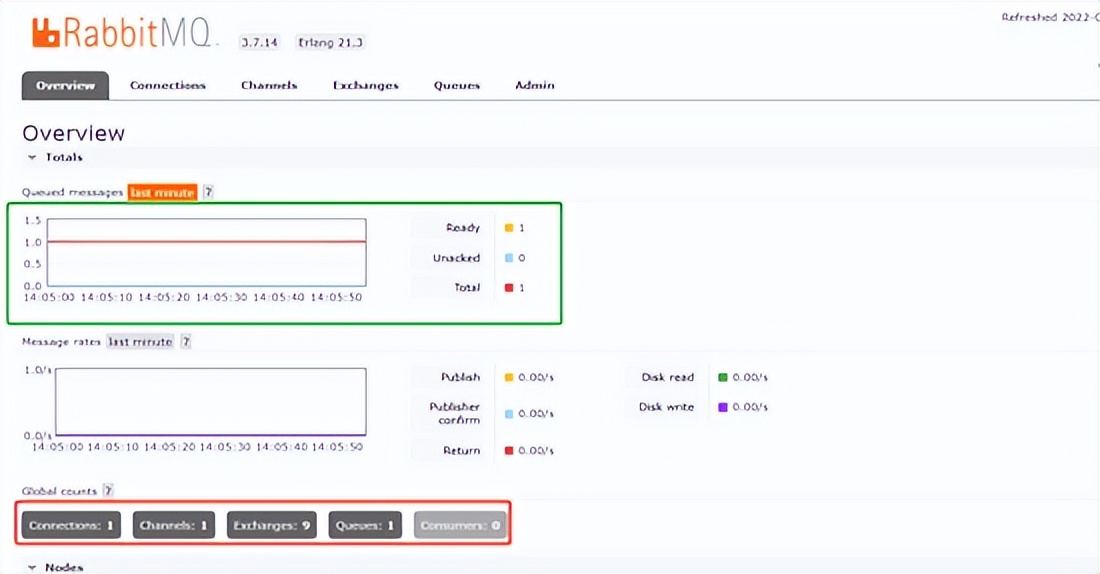Click the yellow Ready swatch
This screenshot has width=1100, height=574.
click(509, 228)
